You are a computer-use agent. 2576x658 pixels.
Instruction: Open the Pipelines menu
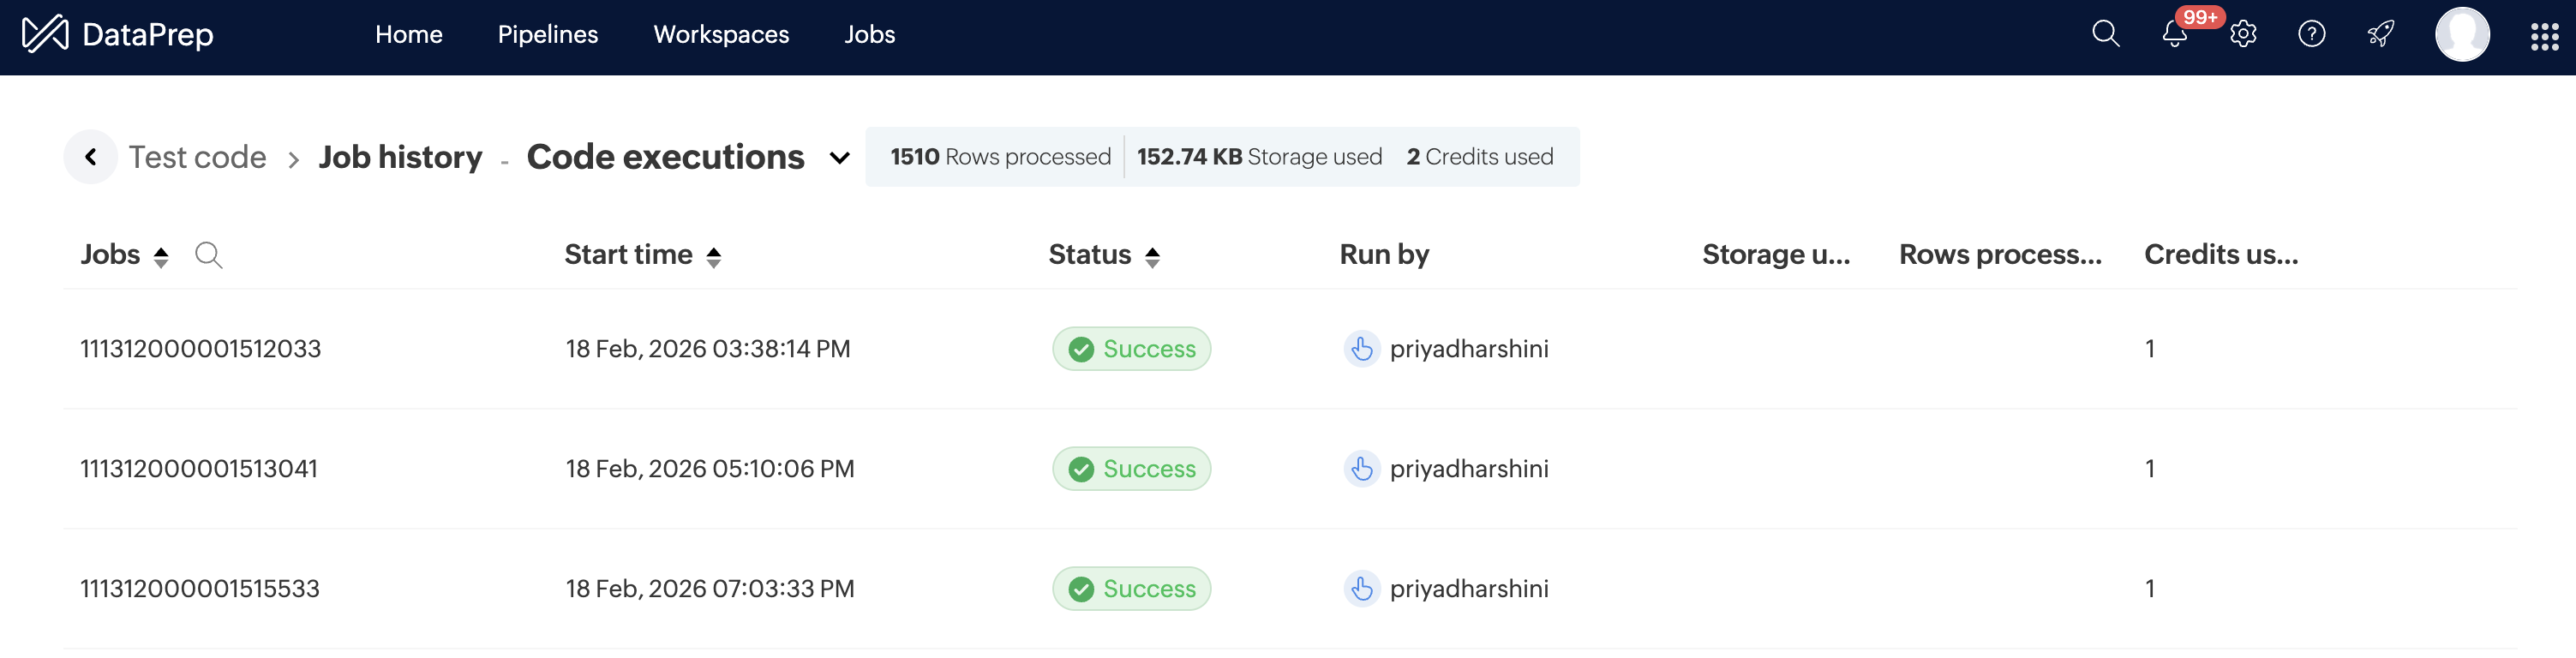click(547, 34)
